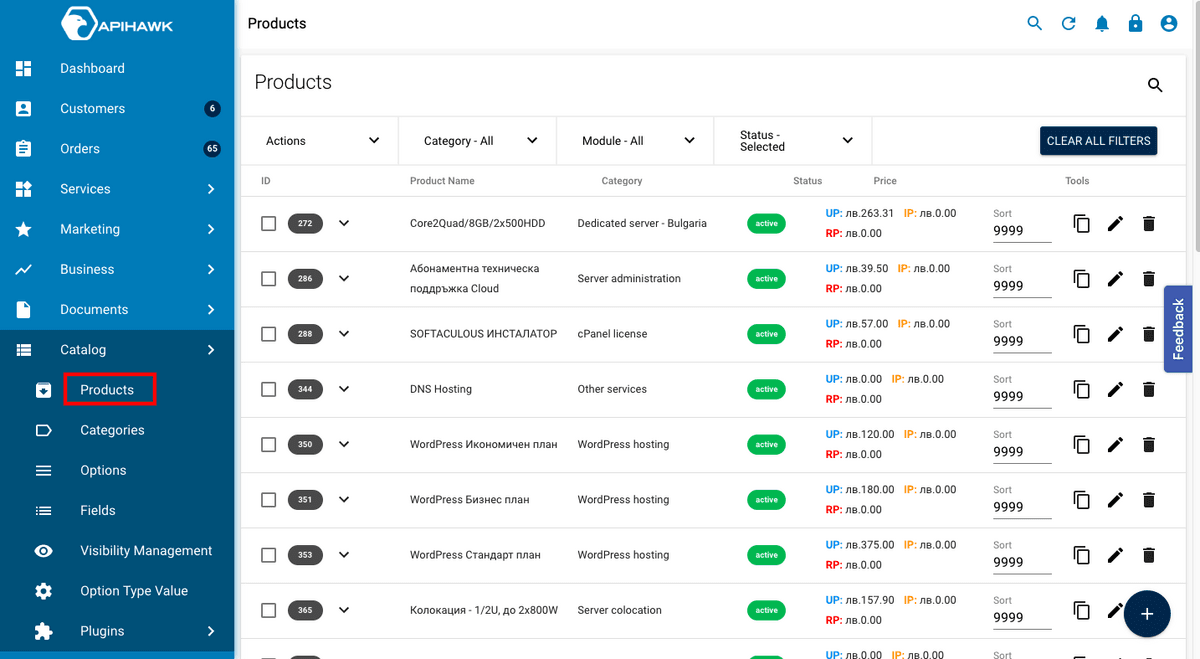Duplicate the Core2Quad product using the copy icon
Screen dimensions: 1200x659
click(x=1081, y=223)
